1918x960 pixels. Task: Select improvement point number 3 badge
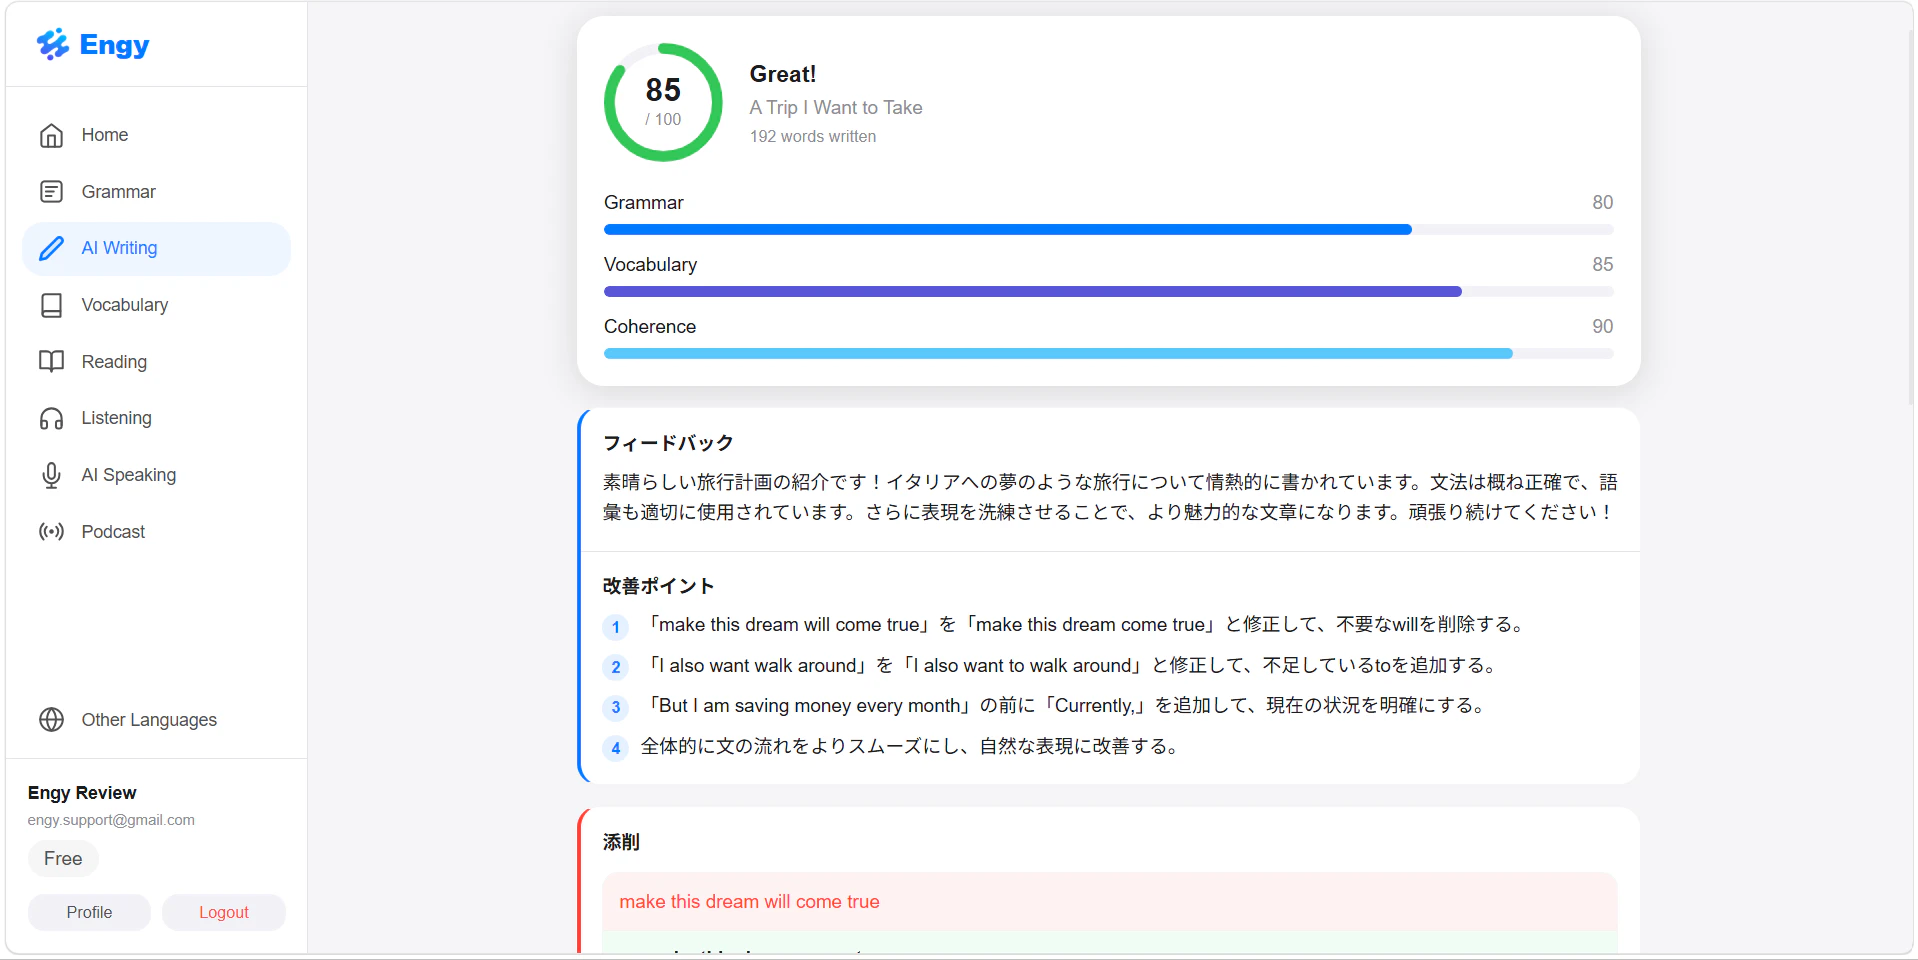[x=615, y=707]
